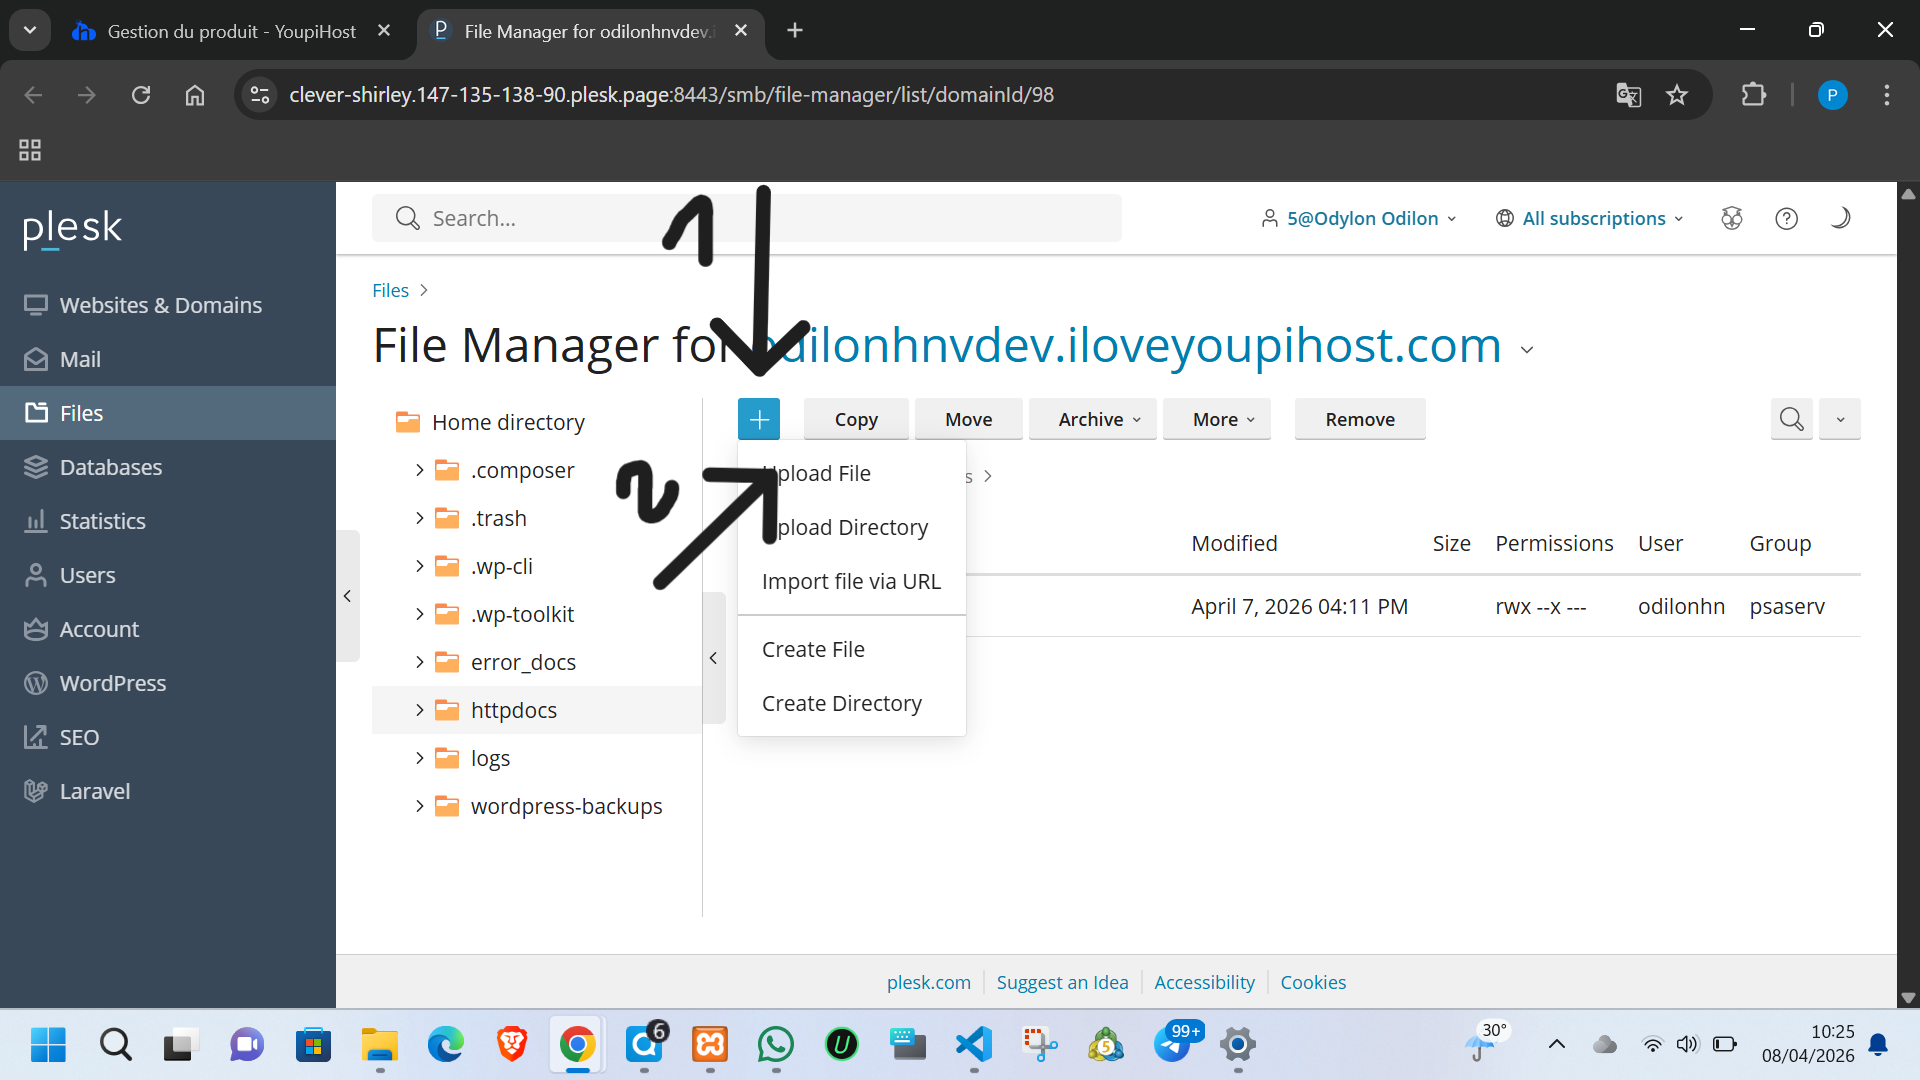Open the Laravel sidebar item

pyautogui.click(x=94, y=791)
